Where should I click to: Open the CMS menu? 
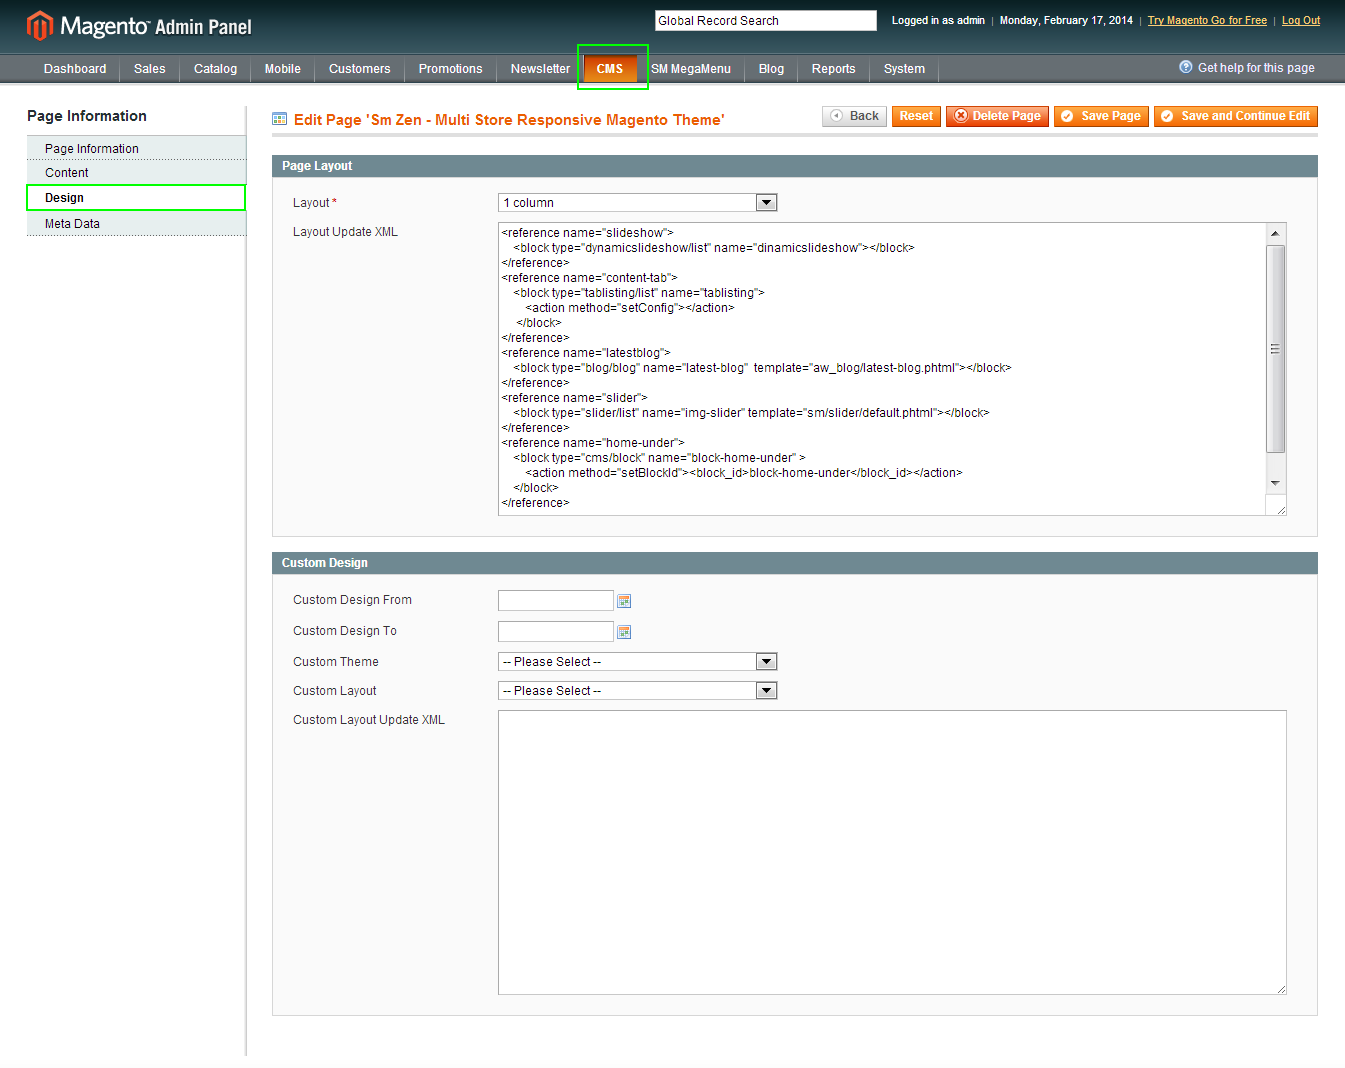(x=610, y=69)
